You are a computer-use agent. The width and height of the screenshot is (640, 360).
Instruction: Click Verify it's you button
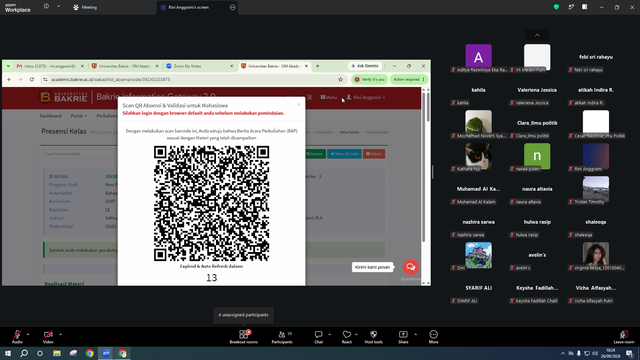click(x=369, y=79)
